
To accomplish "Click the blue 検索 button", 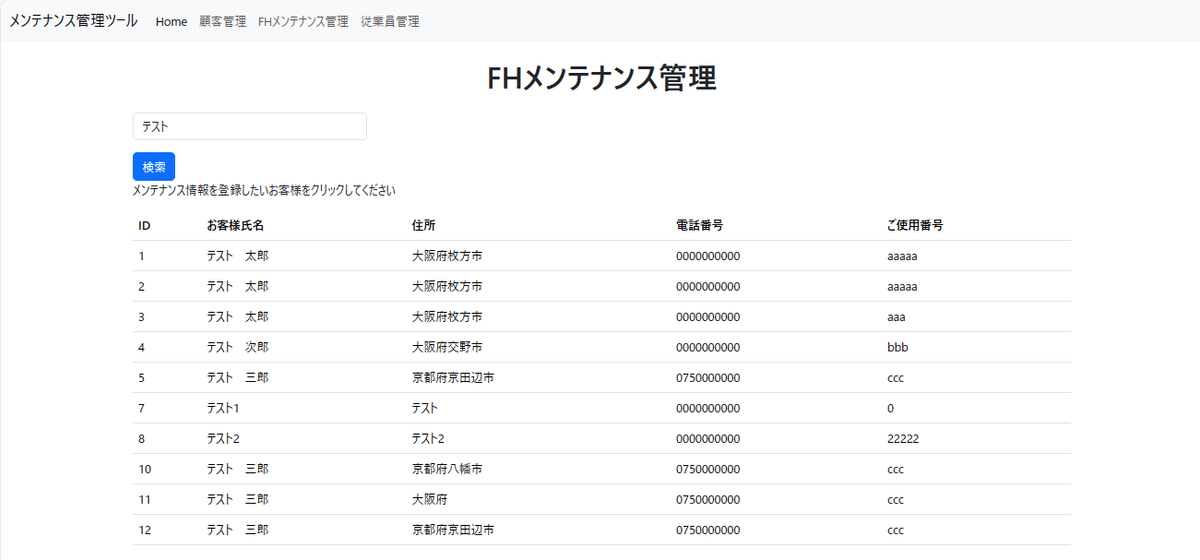I will 154,166.
